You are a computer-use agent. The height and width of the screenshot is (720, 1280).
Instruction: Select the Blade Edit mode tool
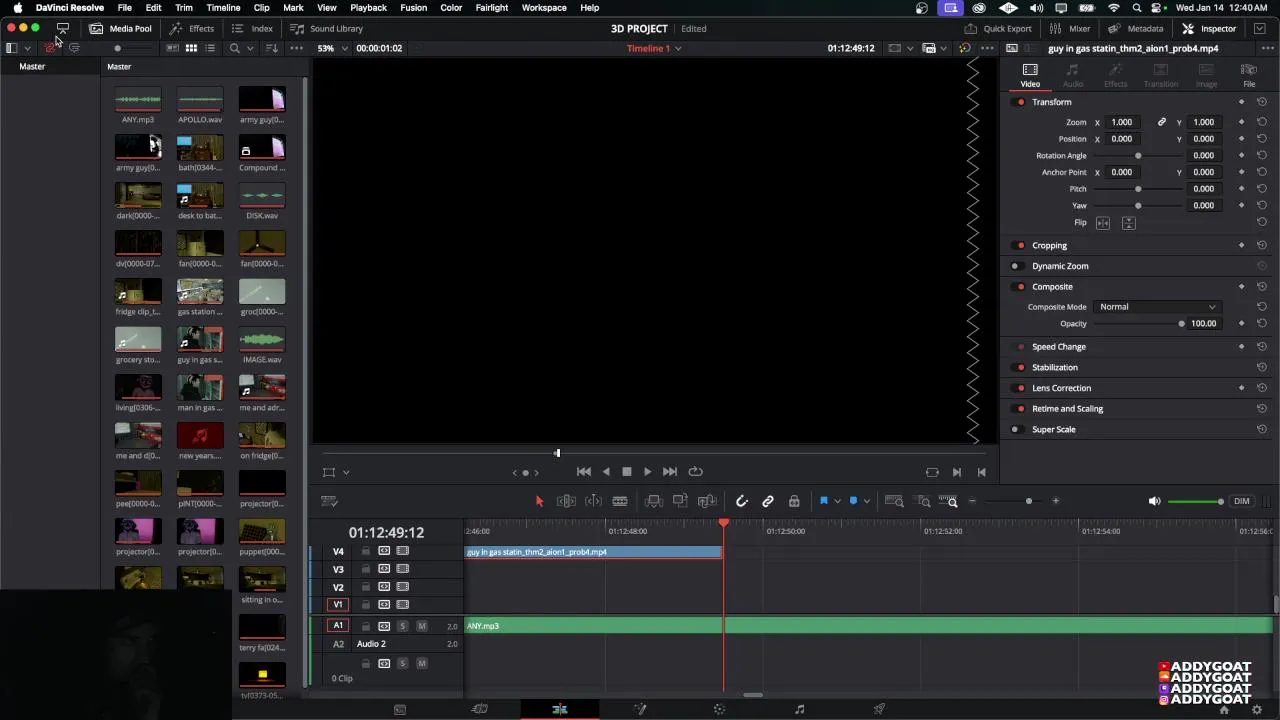click(x=620, y=501)
